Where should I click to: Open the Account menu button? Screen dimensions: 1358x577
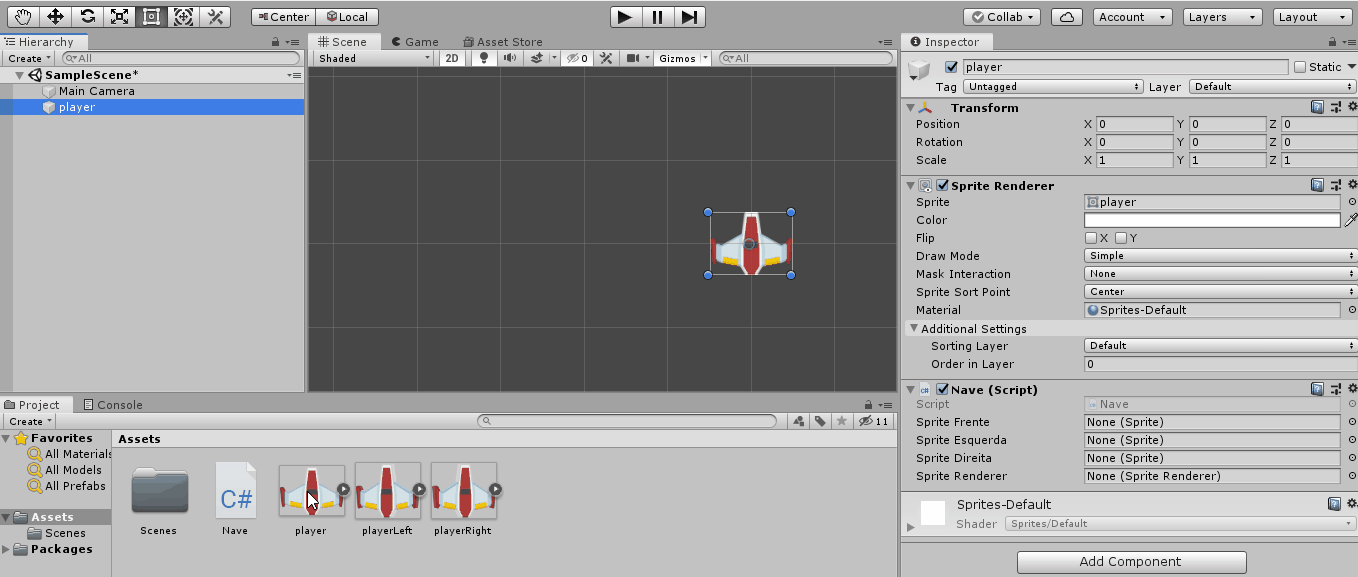click(x=1132, y=17)
